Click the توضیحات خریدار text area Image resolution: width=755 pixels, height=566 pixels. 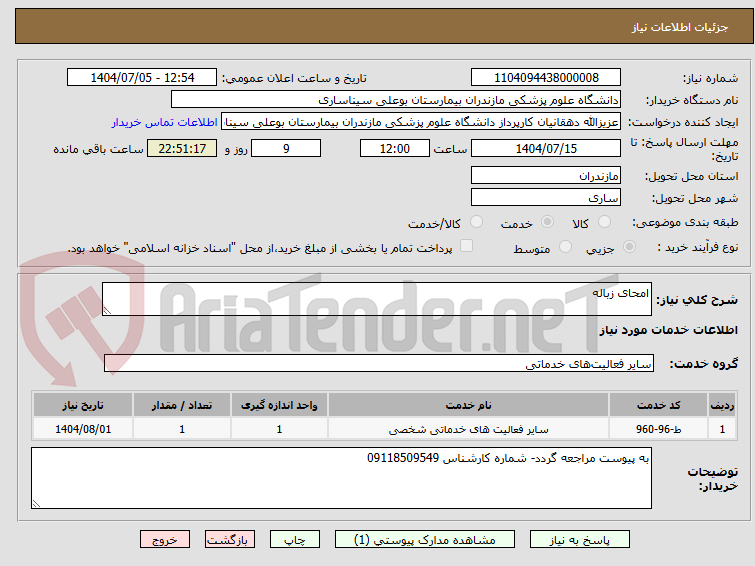[x=341, y=478]
